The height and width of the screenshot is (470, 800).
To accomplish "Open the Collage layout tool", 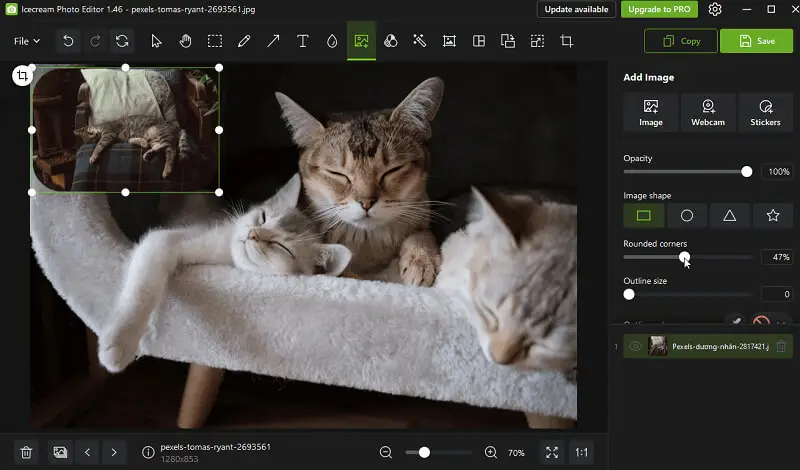I will [479, 41].
